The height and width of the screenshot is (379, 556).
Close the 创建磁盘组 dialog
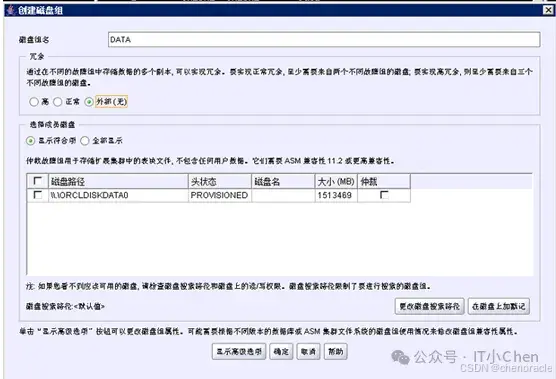point(548,10)
